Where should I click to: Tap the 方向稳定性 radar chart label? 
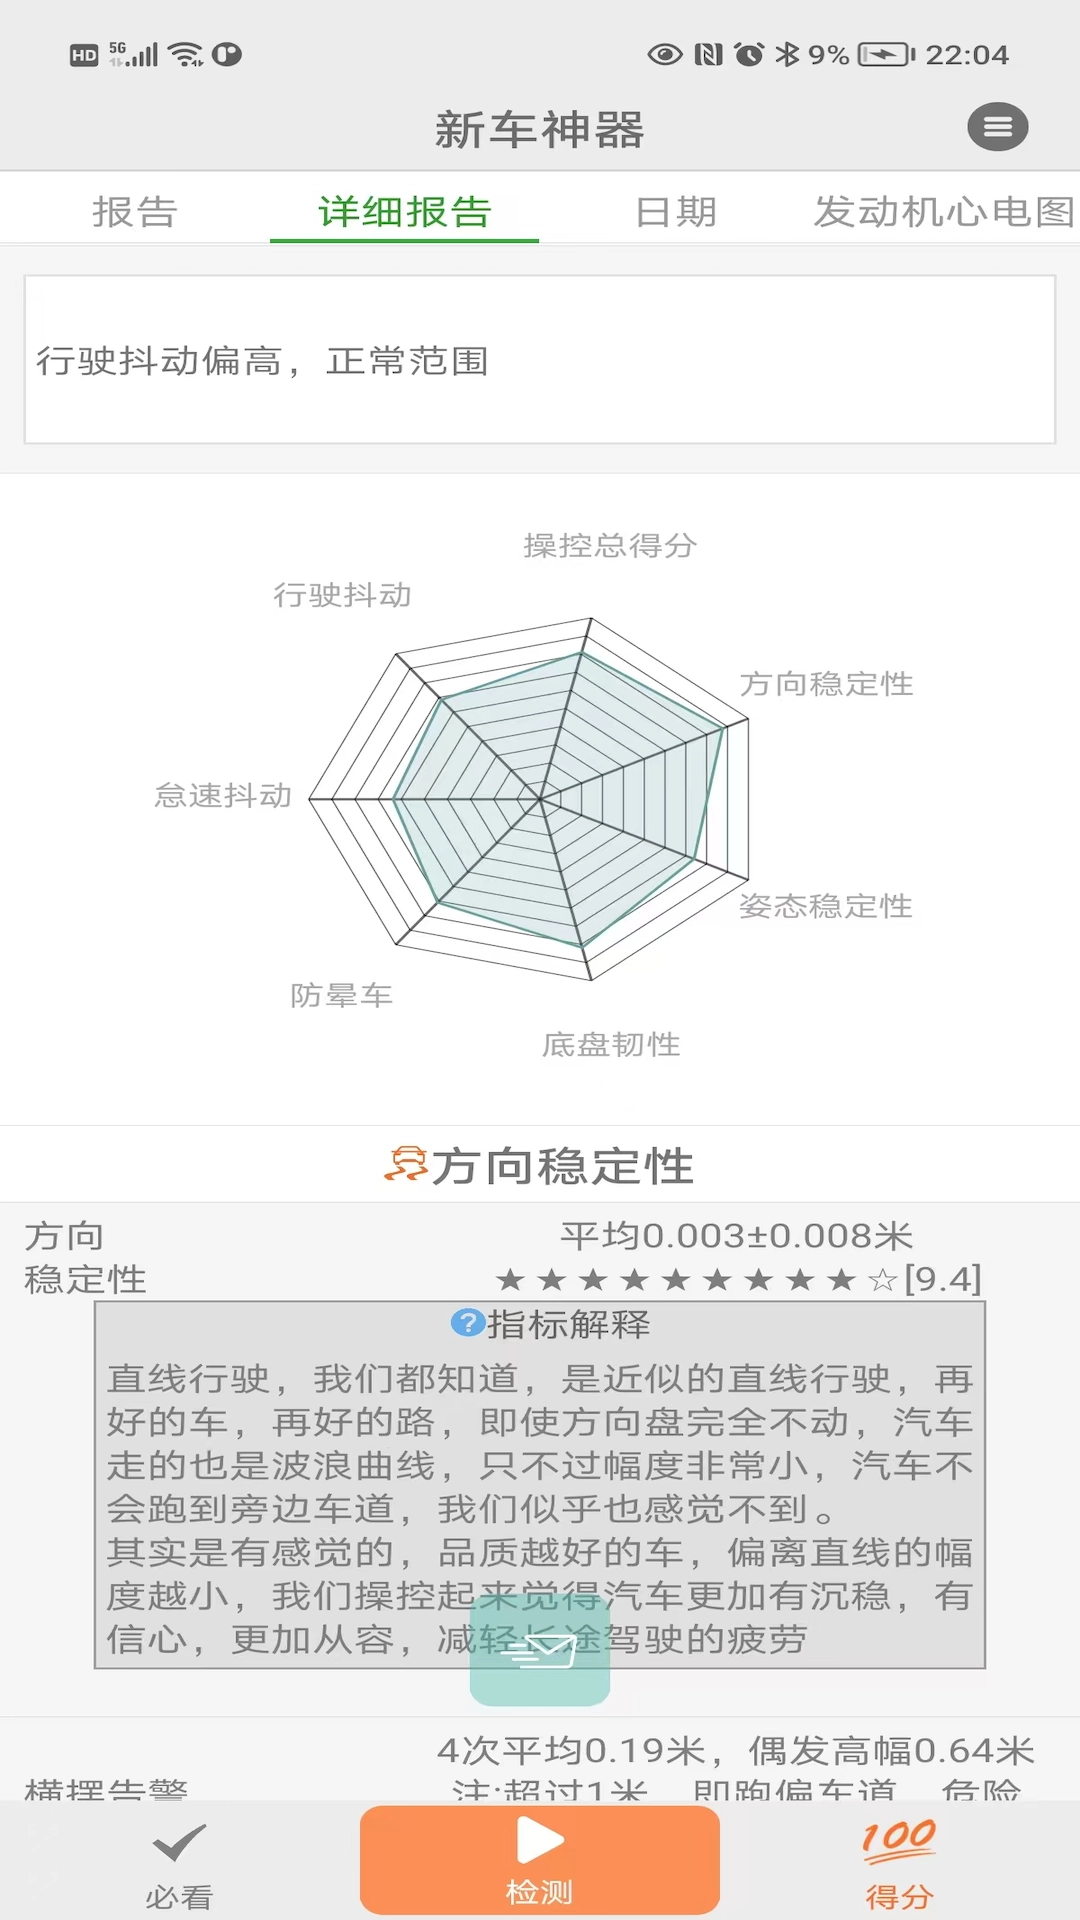(826, 684)
